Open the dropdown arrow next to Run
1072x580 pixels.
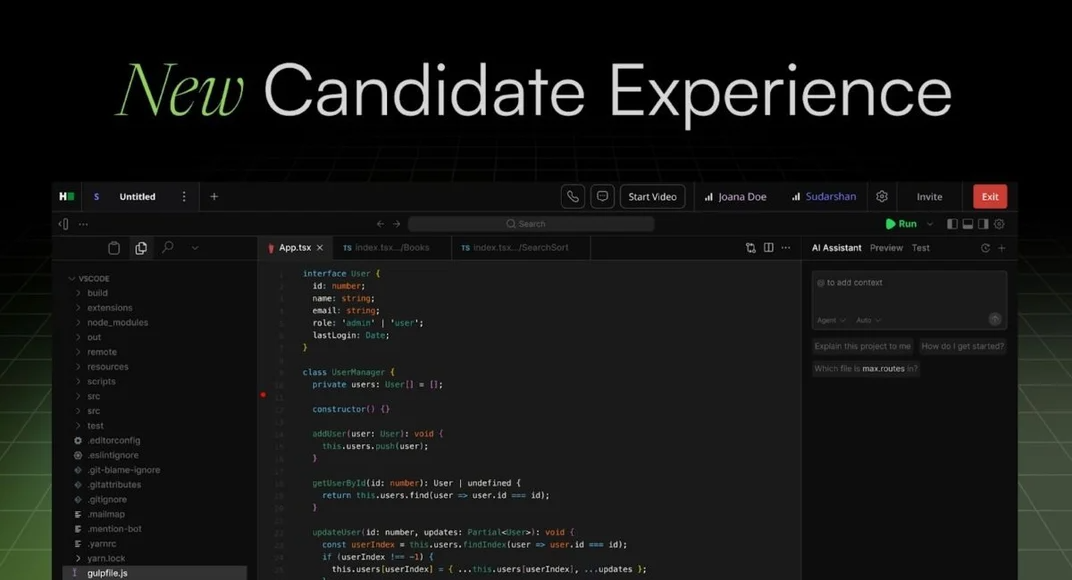(x=930, y=224)
